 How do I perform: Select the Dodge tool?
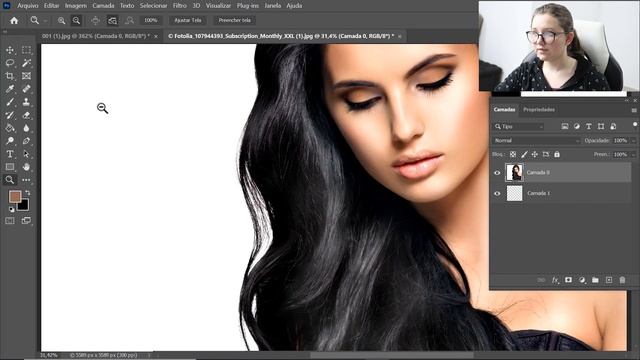tap(10, 141)
